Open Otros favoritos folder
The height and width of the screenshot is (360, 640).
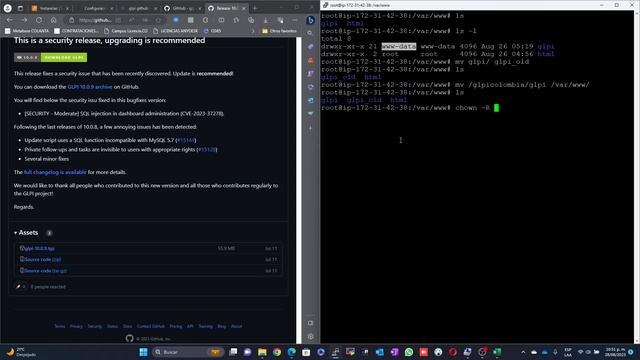coord(280,31)
